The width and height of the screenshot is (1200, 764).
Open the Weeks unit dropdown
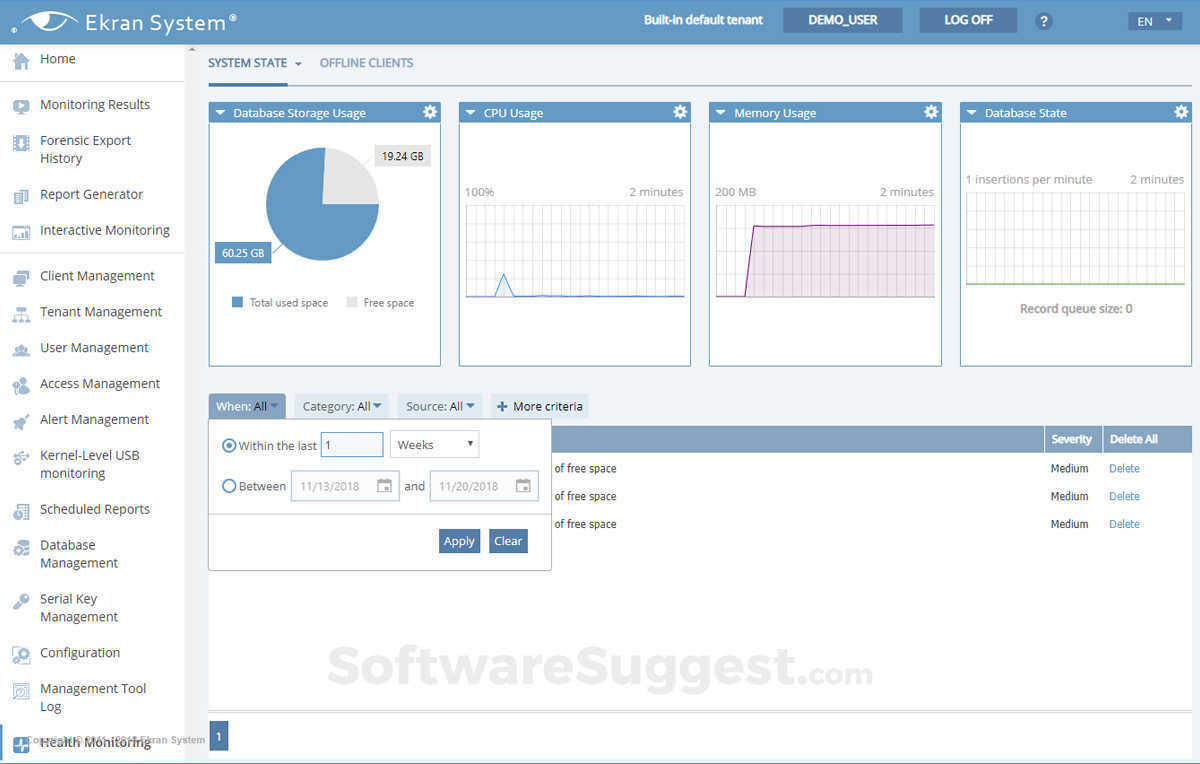pyautogui.click(x=434, y=445)
